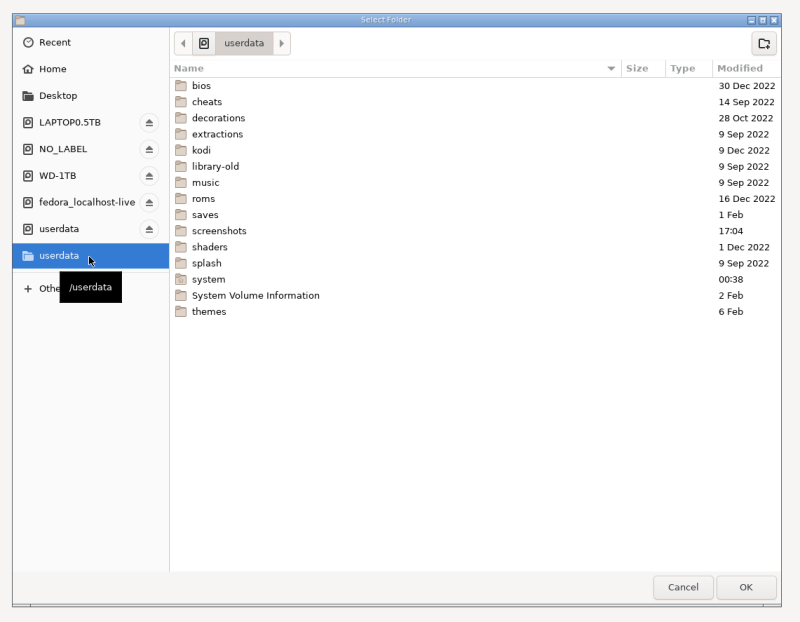
Task: Click the themes folder icon
Action: (x=181, y=311)
